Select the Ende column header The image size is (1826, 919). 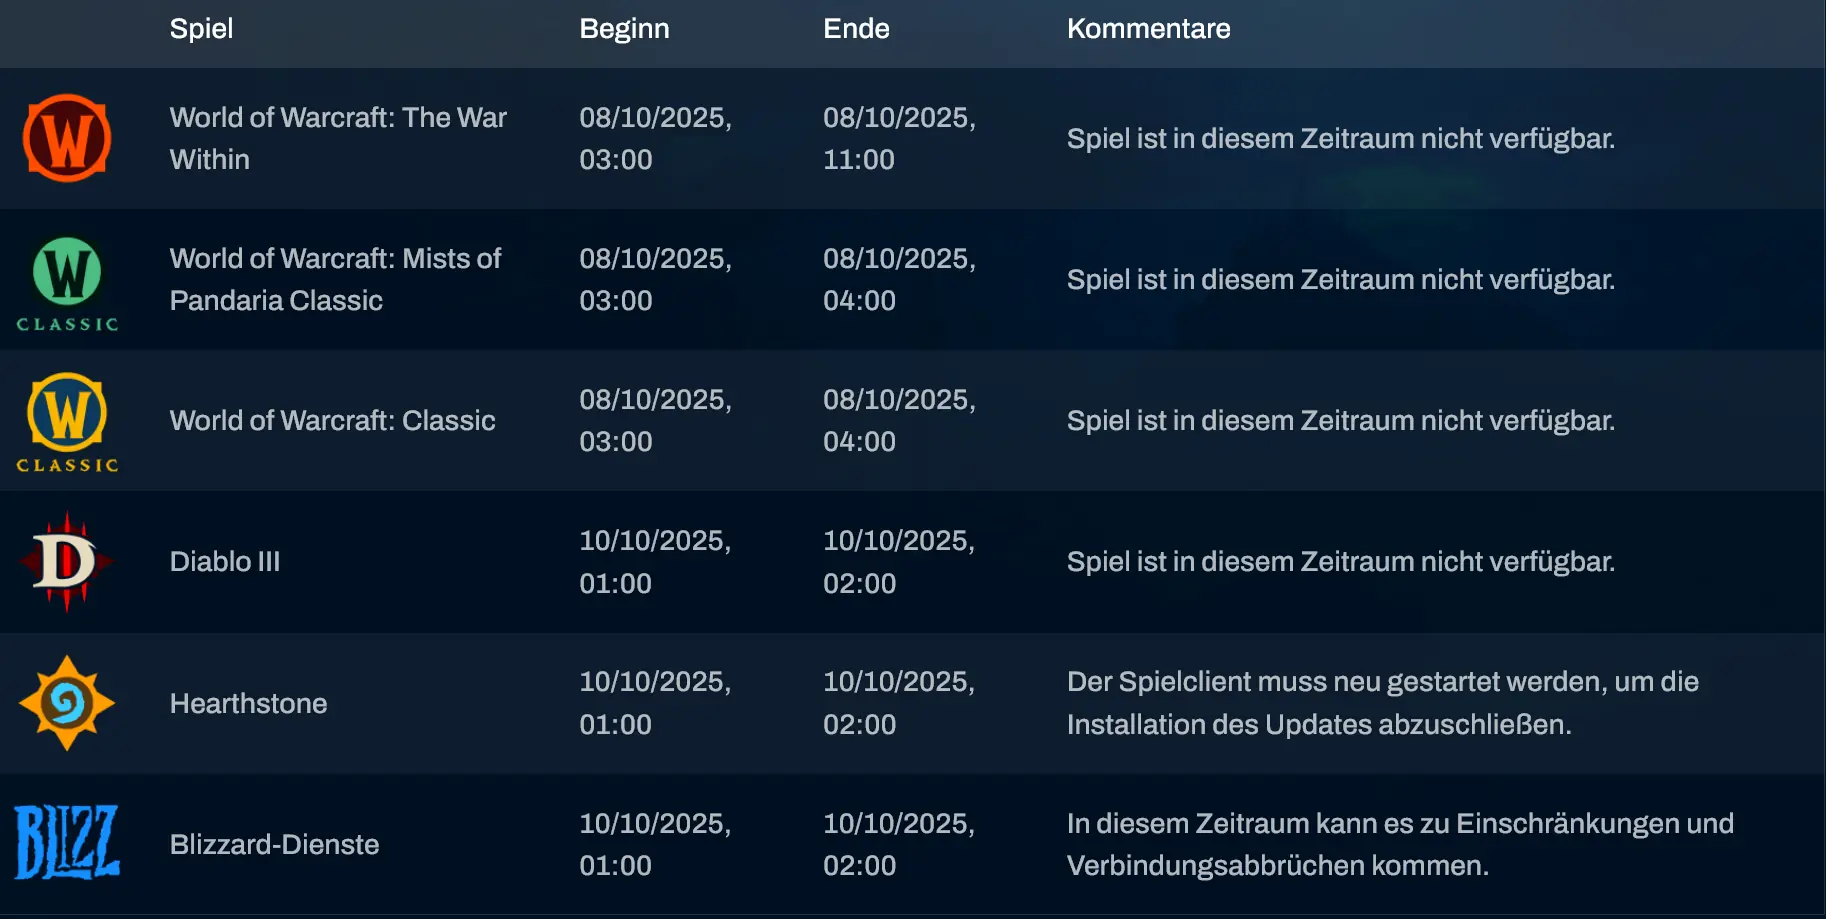[856, 28]
